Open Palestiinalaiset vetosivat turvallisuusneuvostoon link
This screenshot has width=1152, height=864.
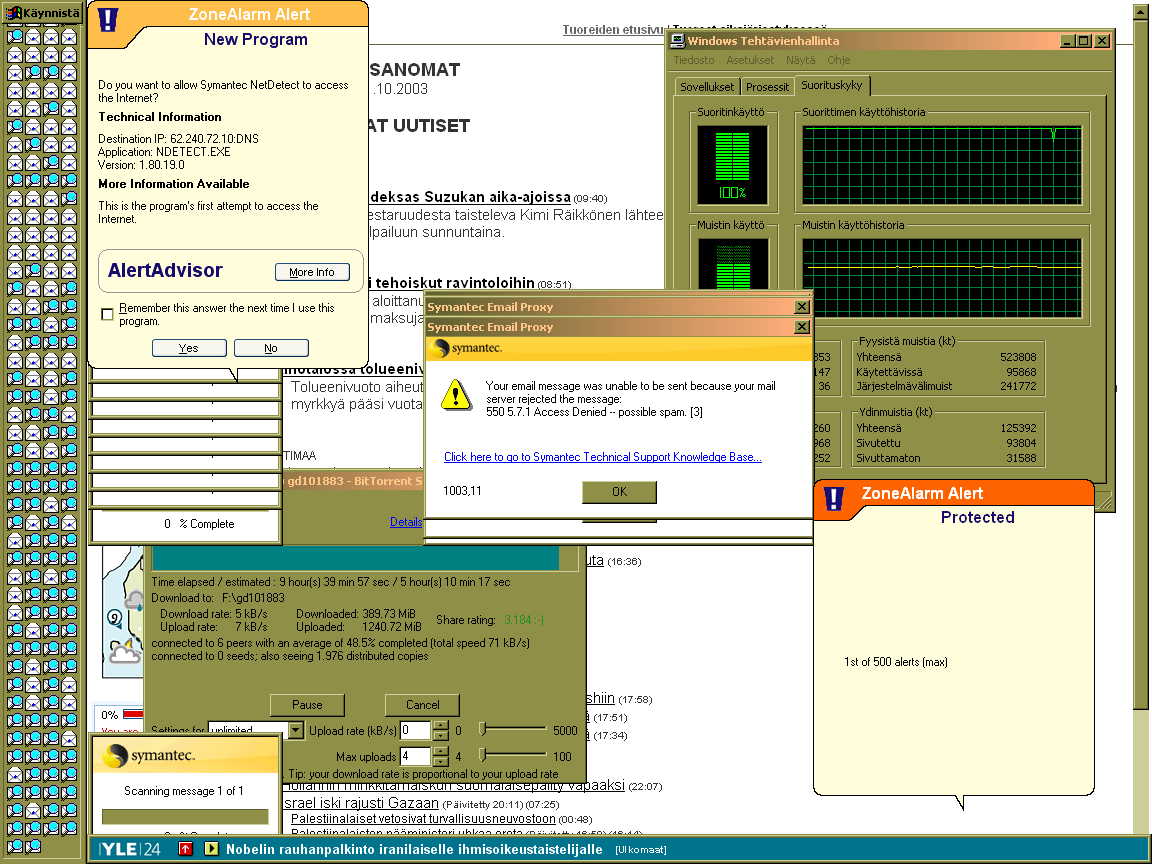pos(423,818)
